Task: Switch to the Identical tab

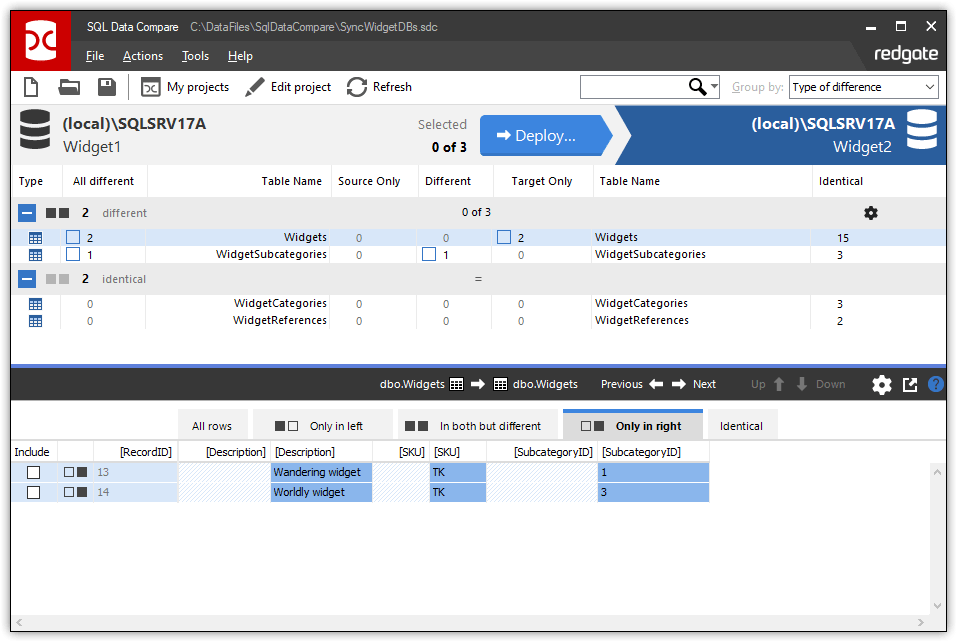Action: point(742,426)
